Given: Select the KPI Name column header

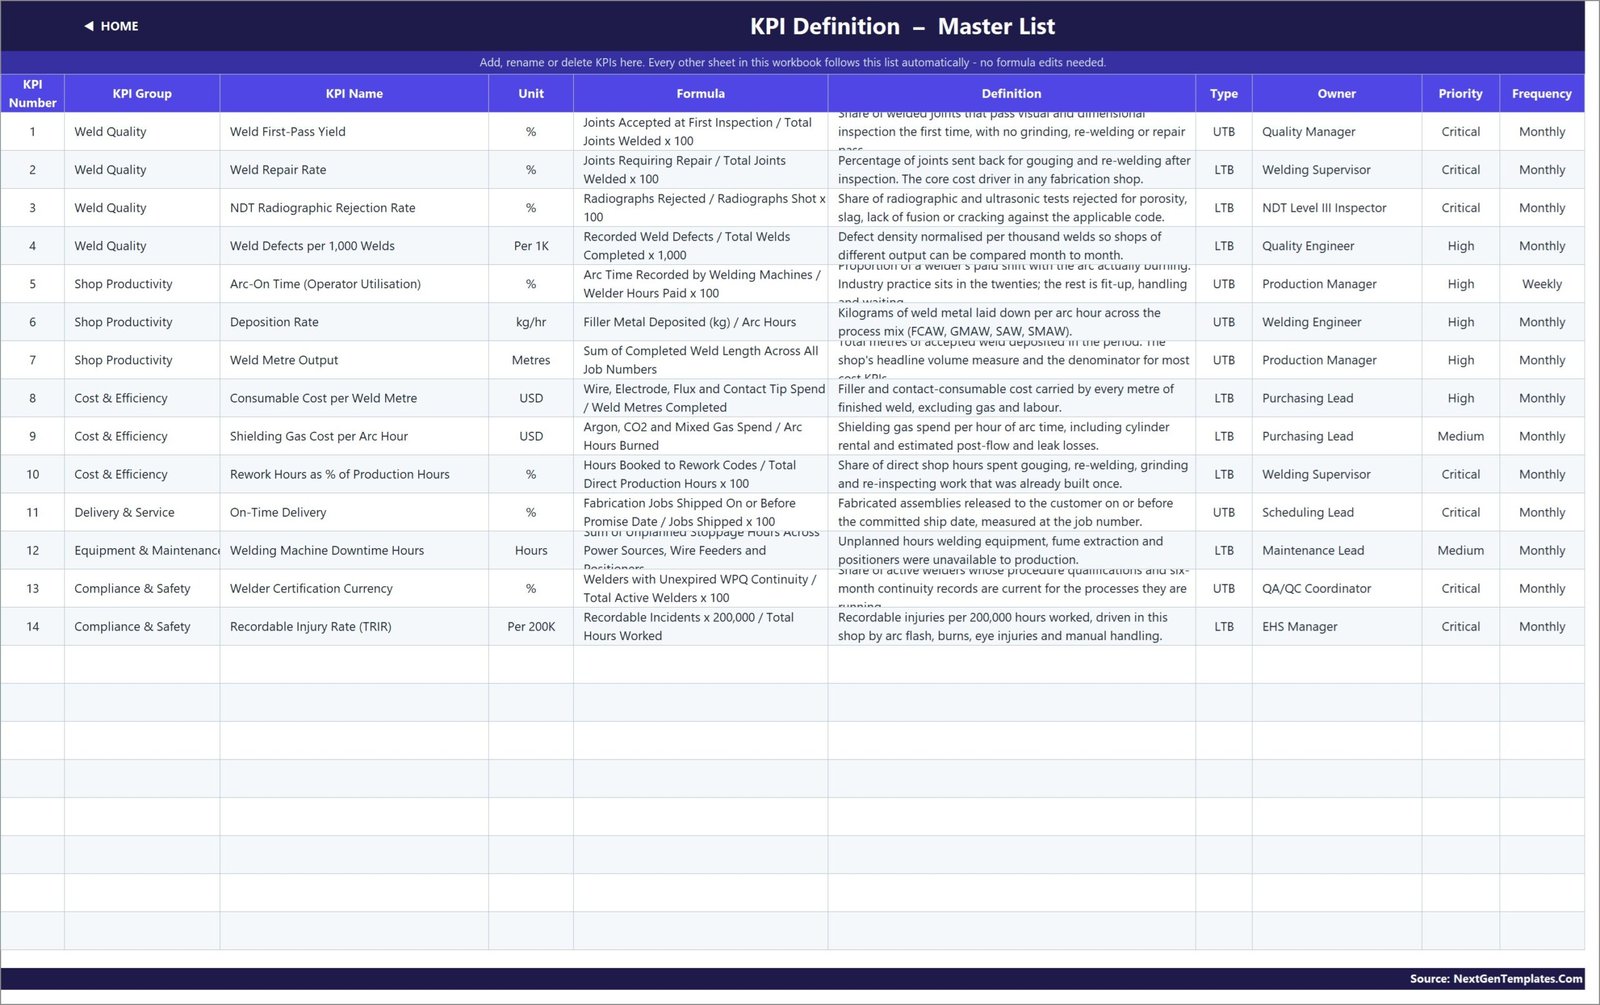Looking at the screenshot, I should (354, 93).
